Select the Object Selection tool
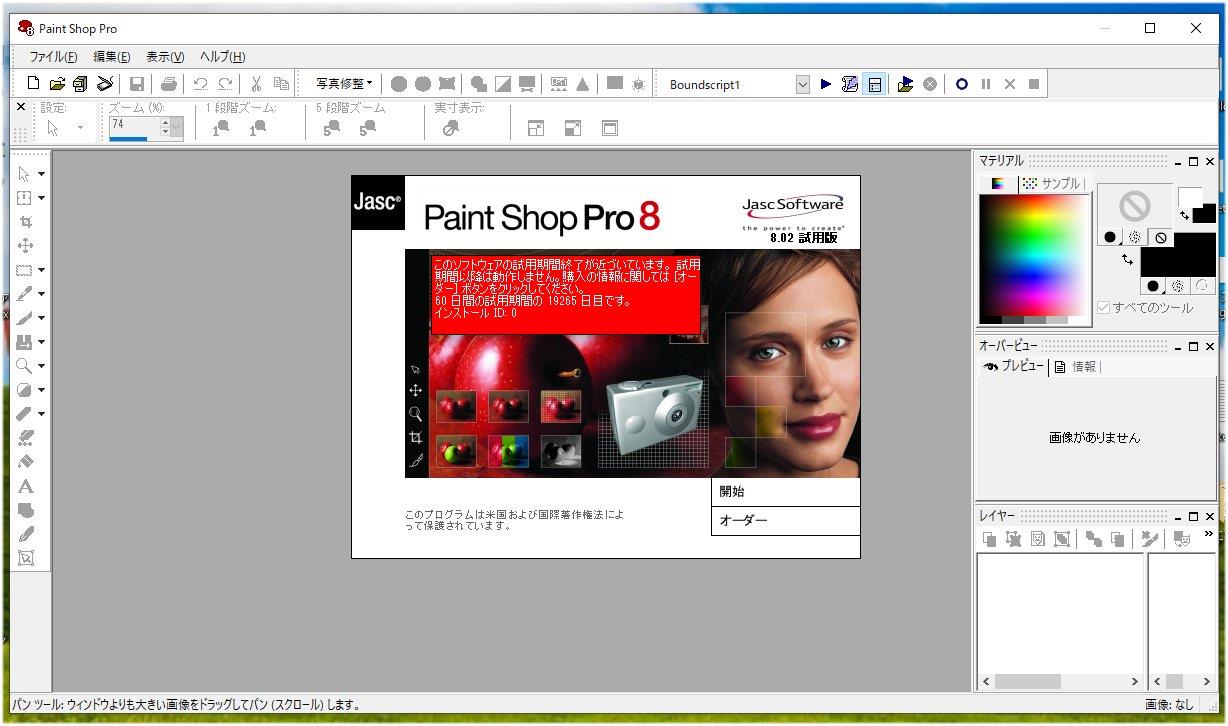The image size is (1228, 726). tap(26, 558)
